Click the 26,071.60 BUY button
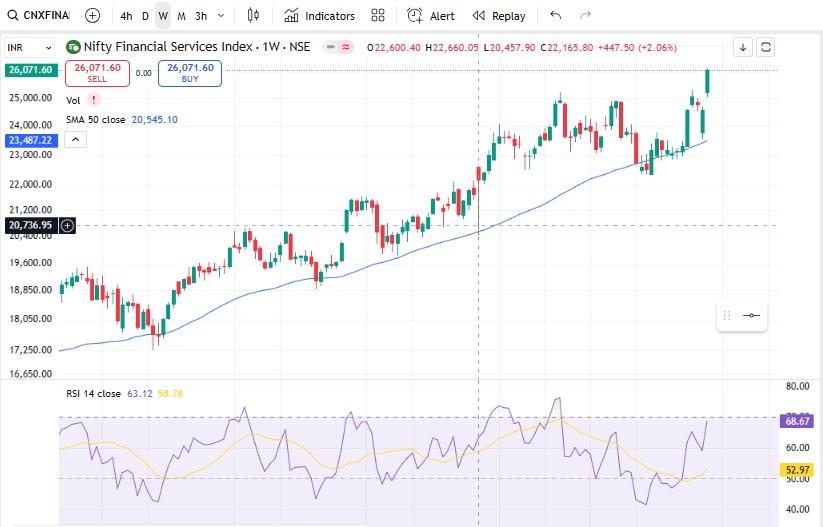Screen dimensions: 823x527 (190, 73)
